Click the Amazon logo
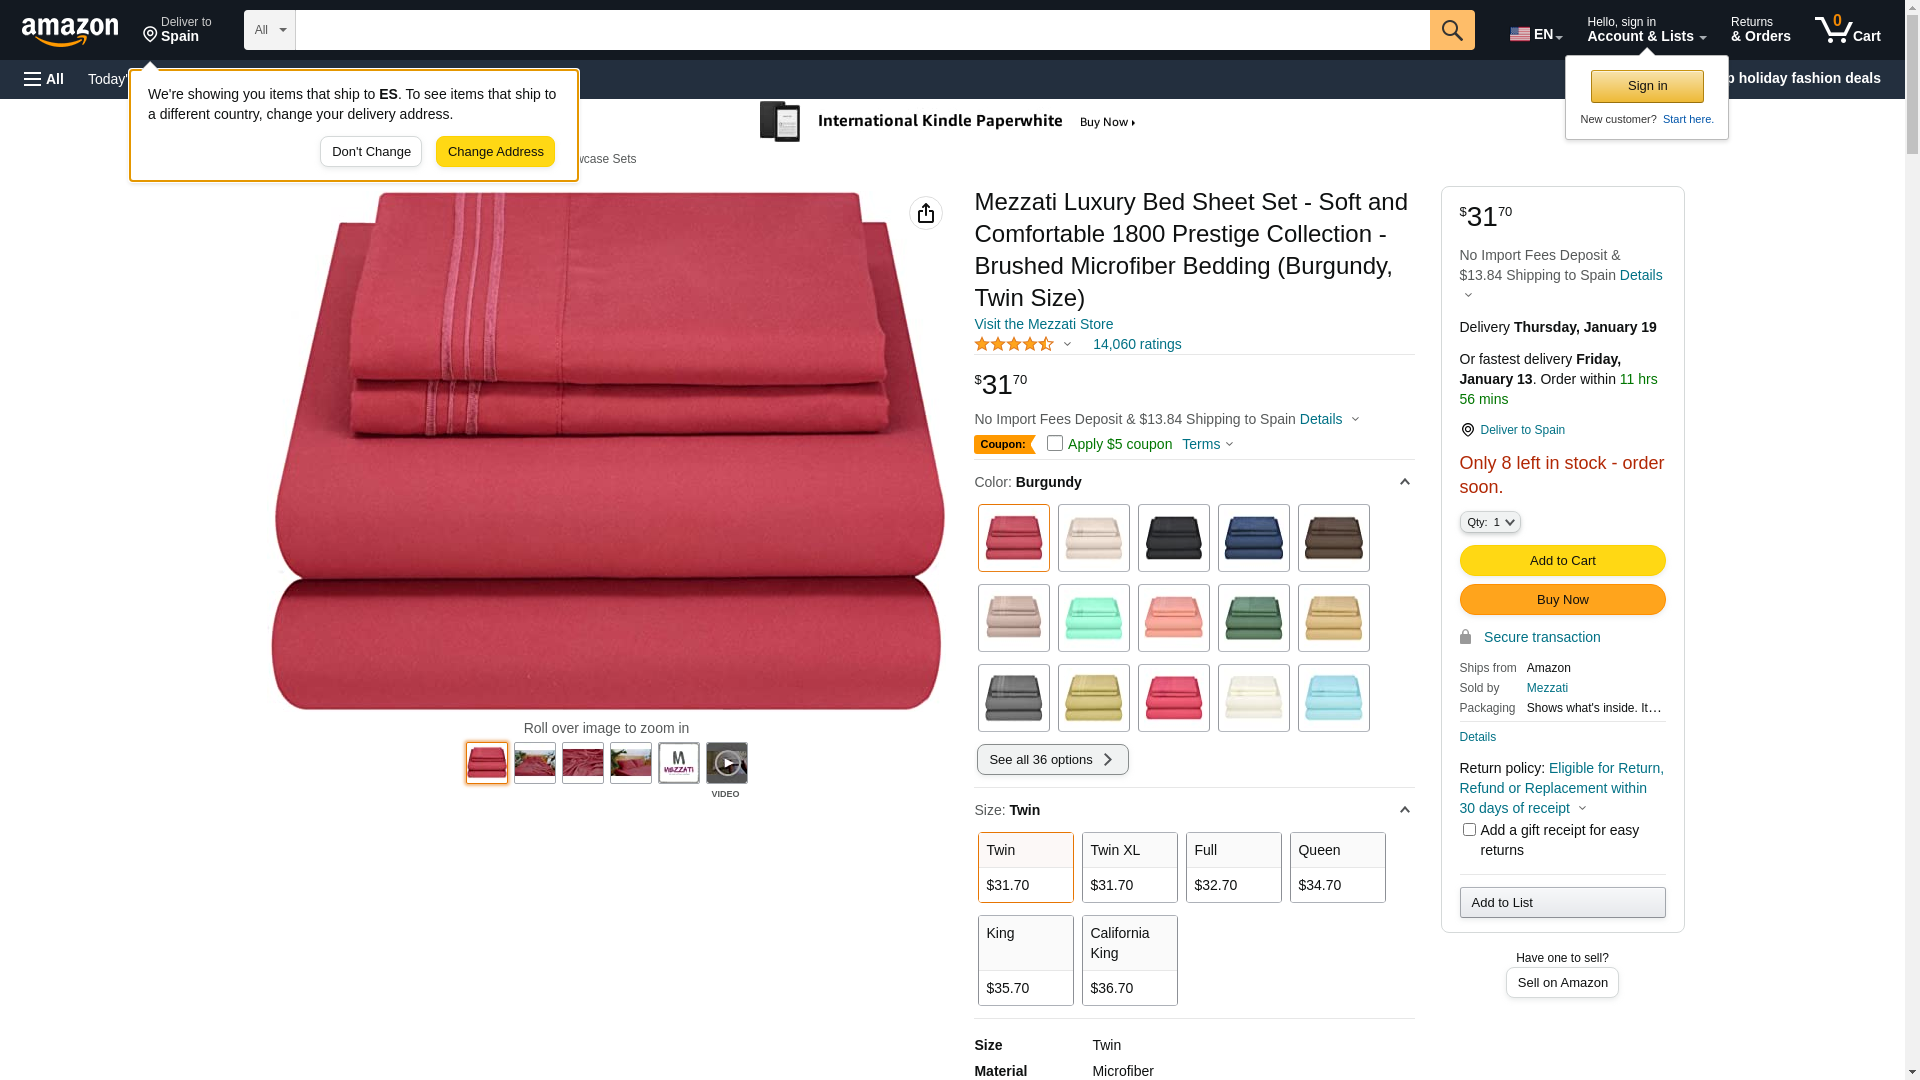Image resolution: width=1920 pixels, height=1080 pixels. pyautogui.click(x=70, y=31)
